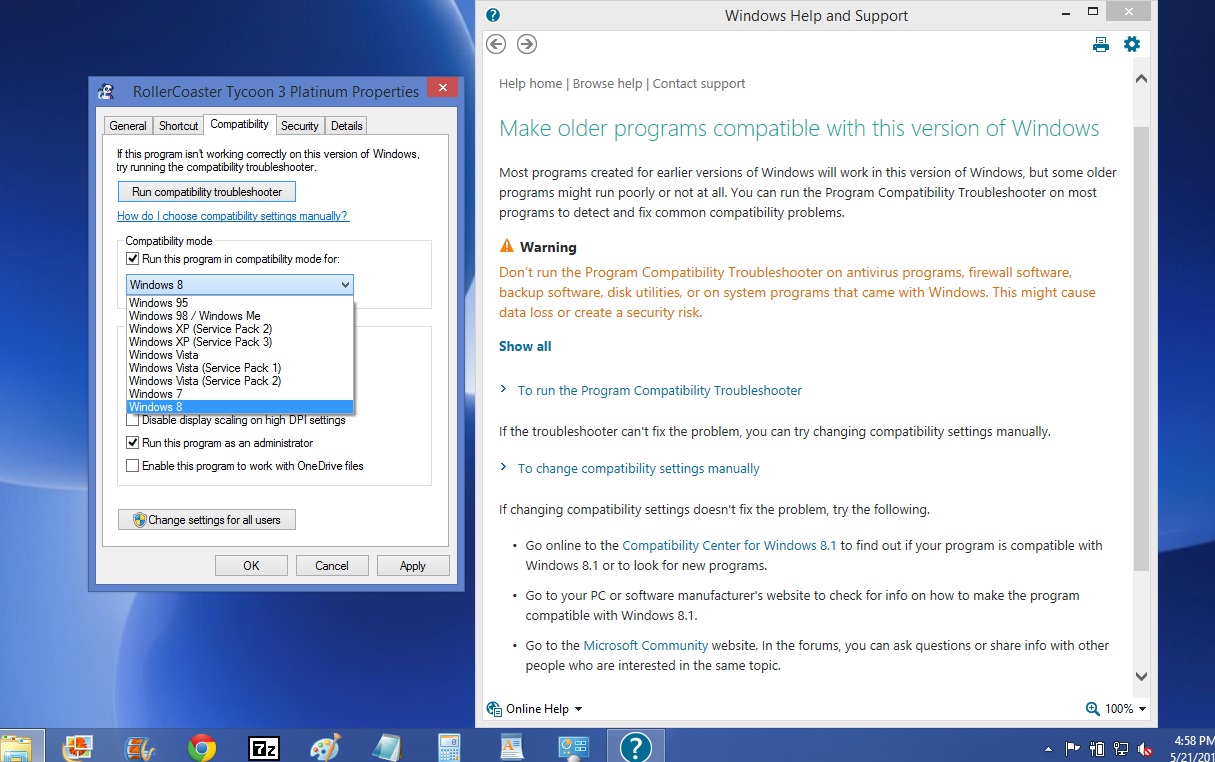Open Paint from the taskbar

click(325, 747)
